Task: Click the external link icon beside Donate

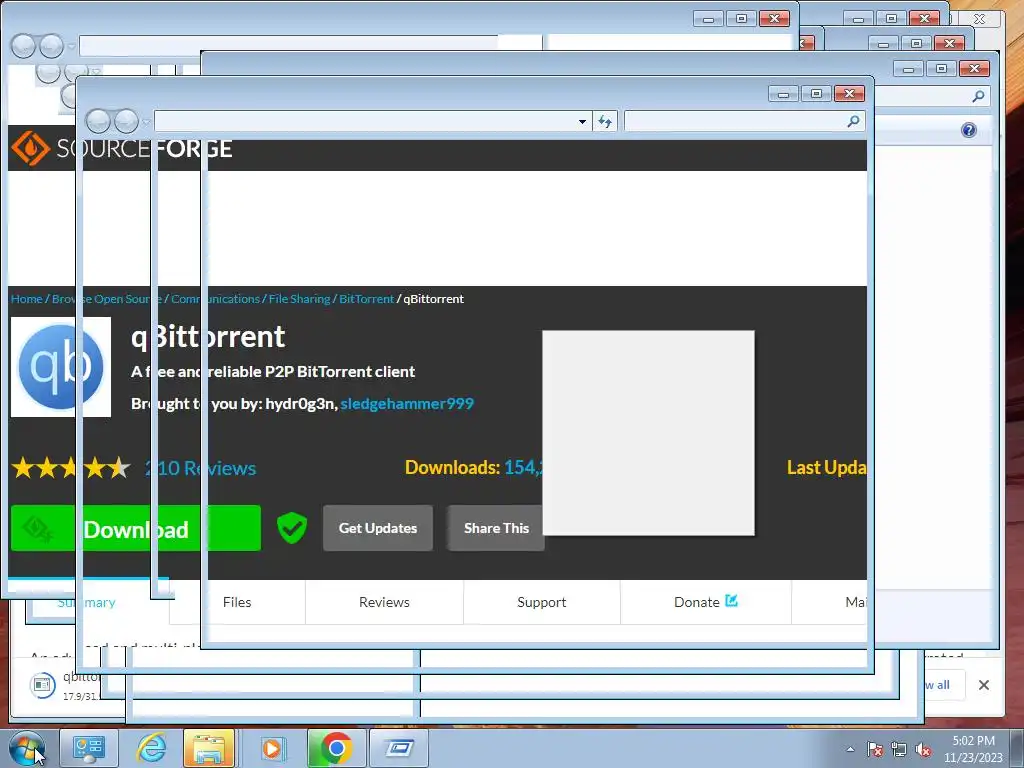Action: pos(731,600)
